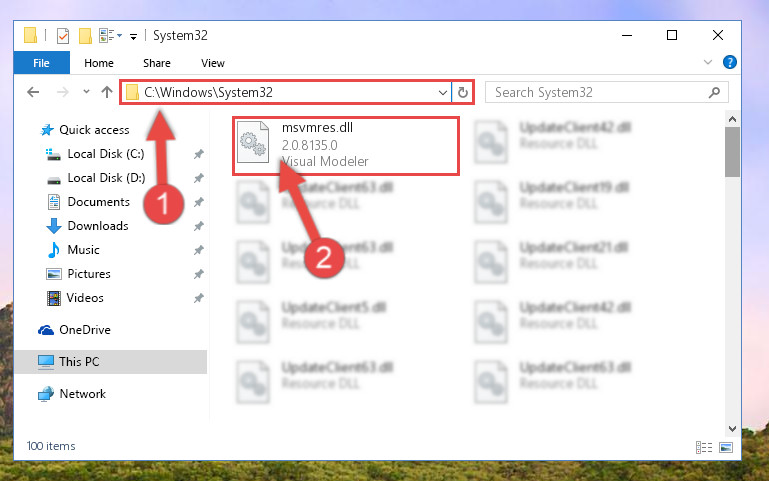Open recent locations dropdown arrow
This screenshot has width=769, height=481.
pyautogui.click(x=86, y=92)
